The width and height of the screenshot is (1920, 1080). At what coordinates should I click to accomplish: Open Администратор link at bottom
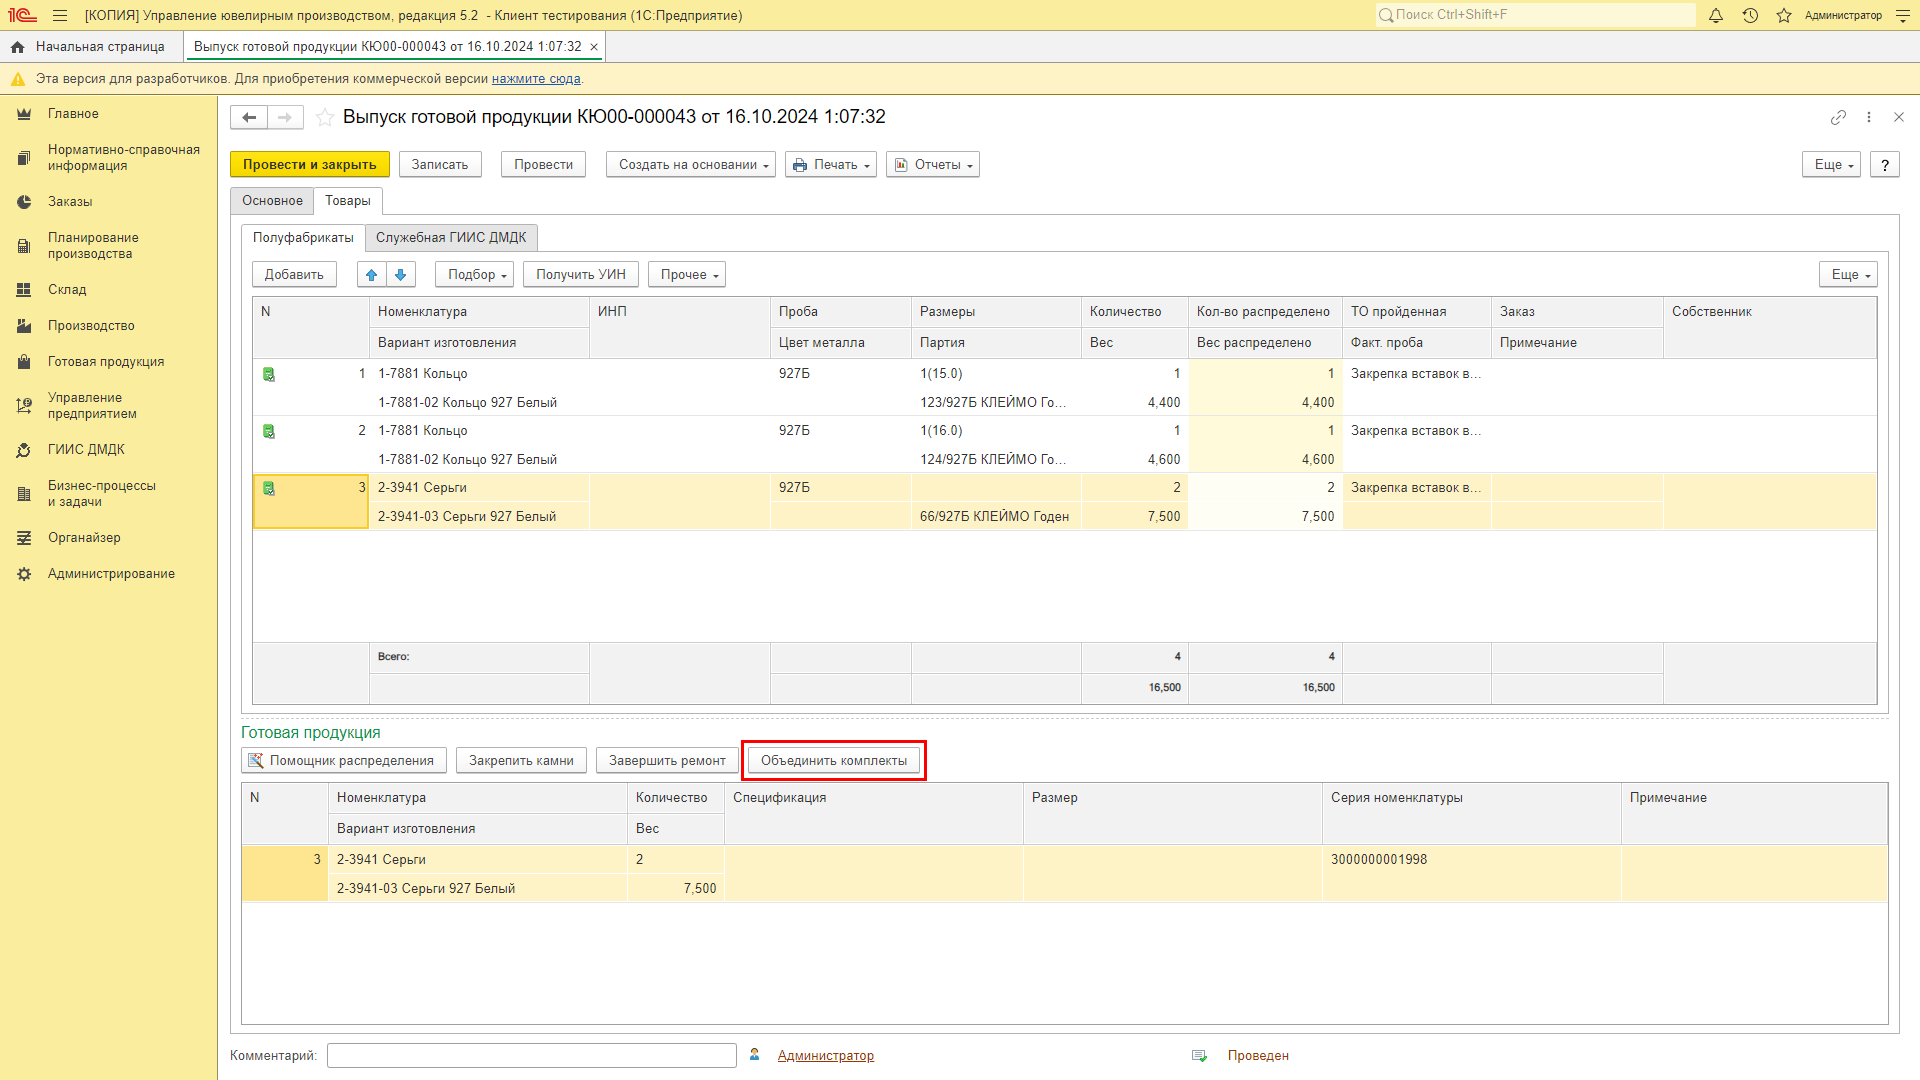pyautogui.click(x=826, y=1056)
